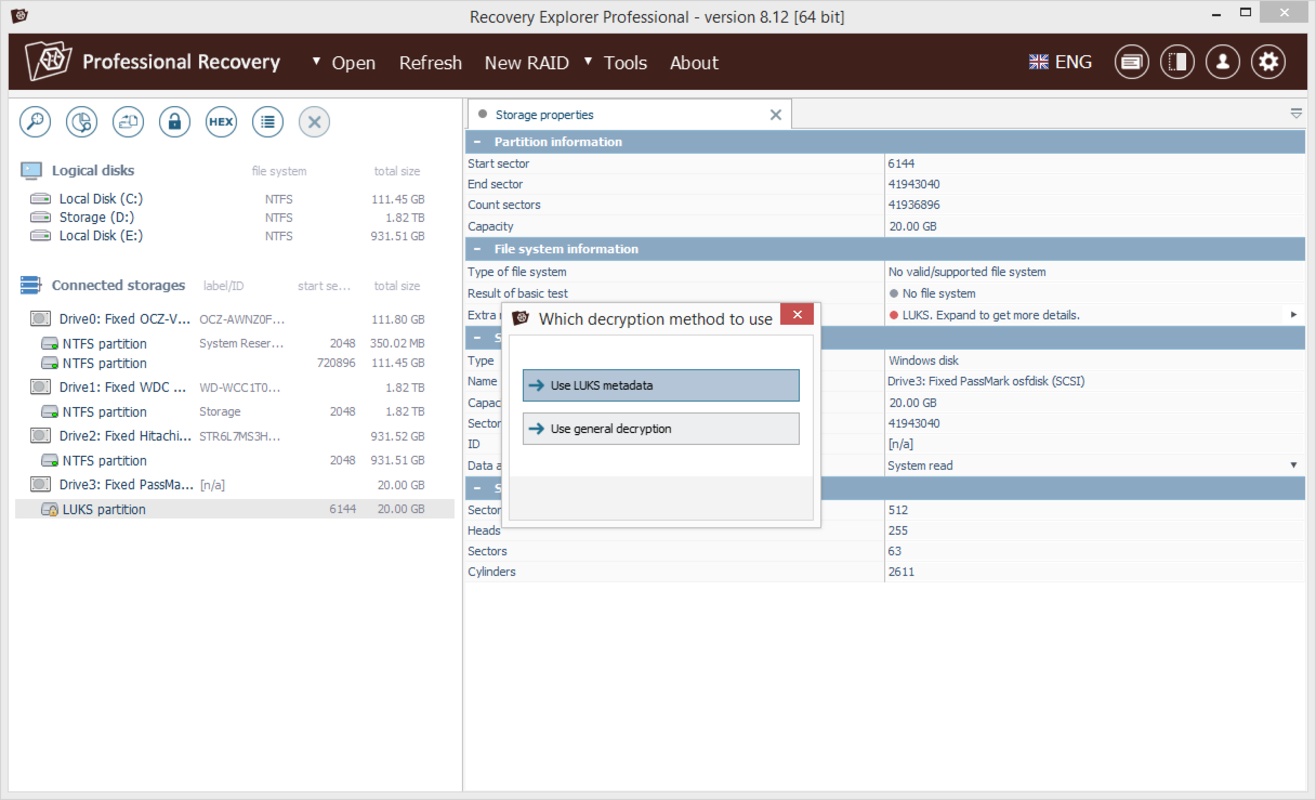The width and height of the screenshot is (1316, 800).
Task: Click the list-style storage properties icon
Action: [x=267, y=122]
